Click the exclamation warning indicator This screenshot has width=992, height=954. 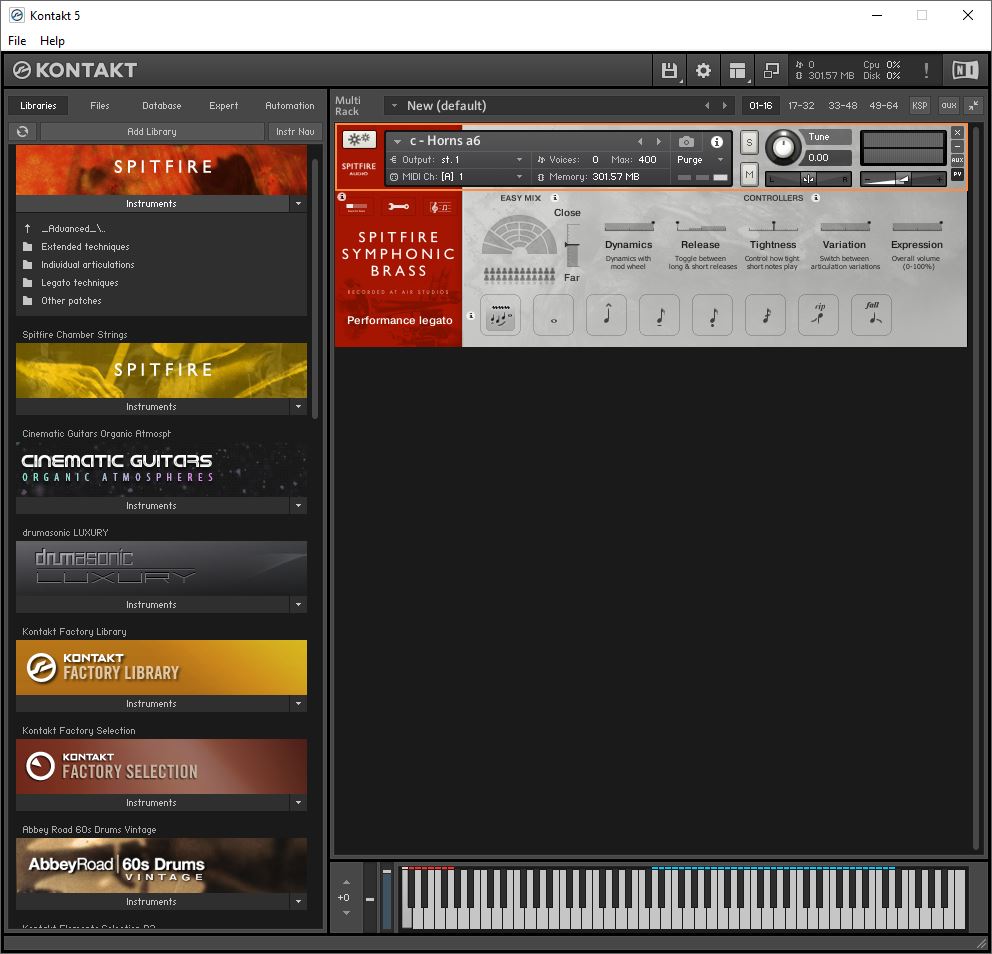pyautogui.click(x=926, y=70)
